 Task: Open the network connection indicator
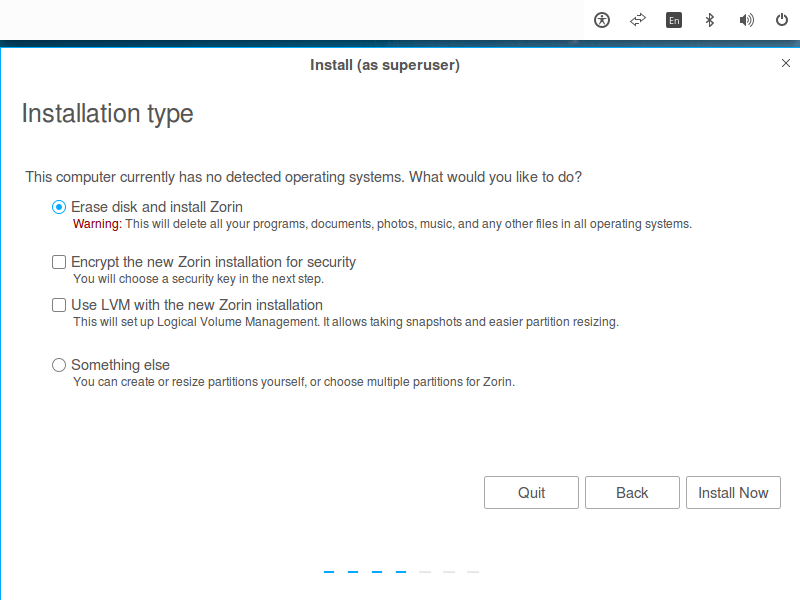(638, 20)
